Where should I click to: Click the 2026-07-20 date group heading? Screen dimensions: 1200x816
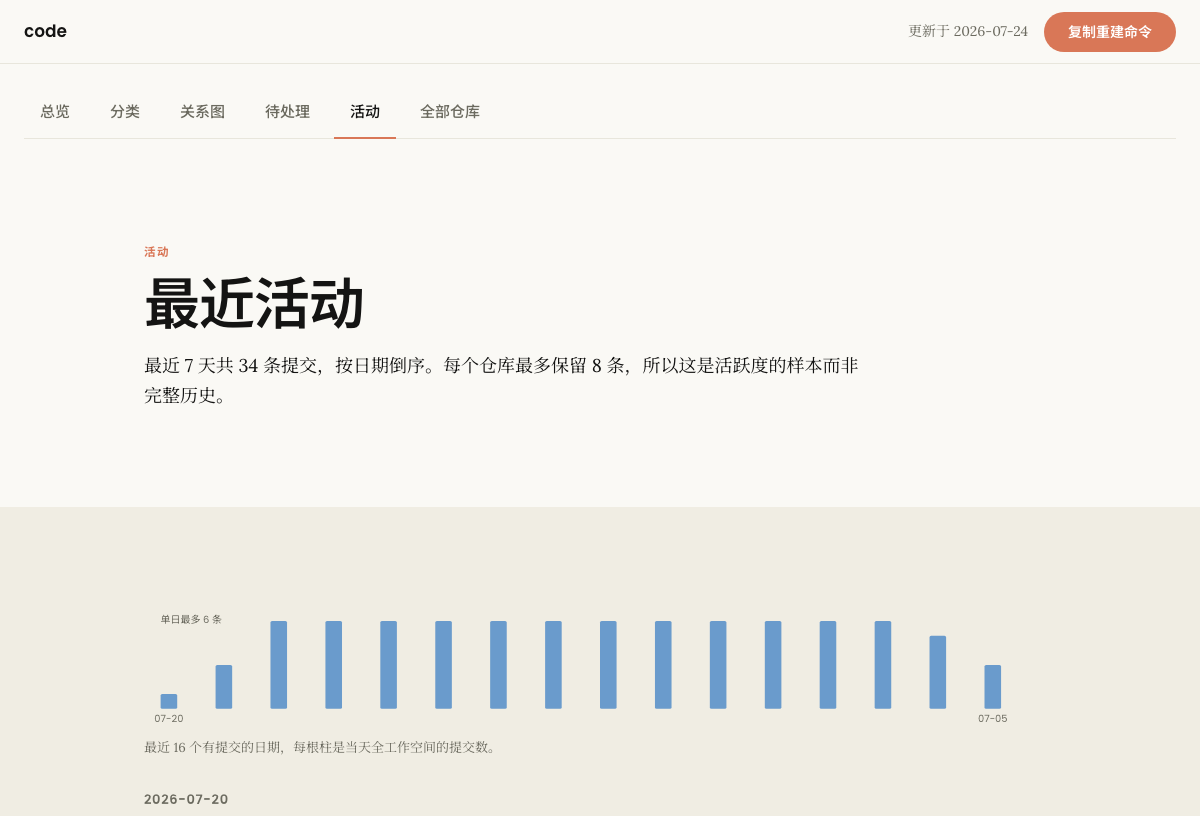[186, 799]
